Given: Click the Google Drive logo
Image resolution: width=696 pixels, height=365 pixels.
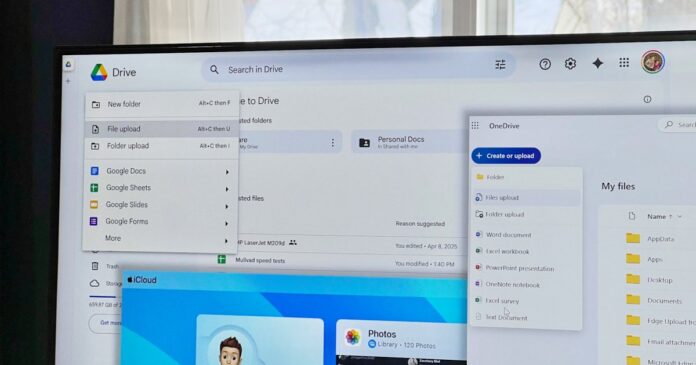Looking at the screenshot, I should (x=99, y=72).
